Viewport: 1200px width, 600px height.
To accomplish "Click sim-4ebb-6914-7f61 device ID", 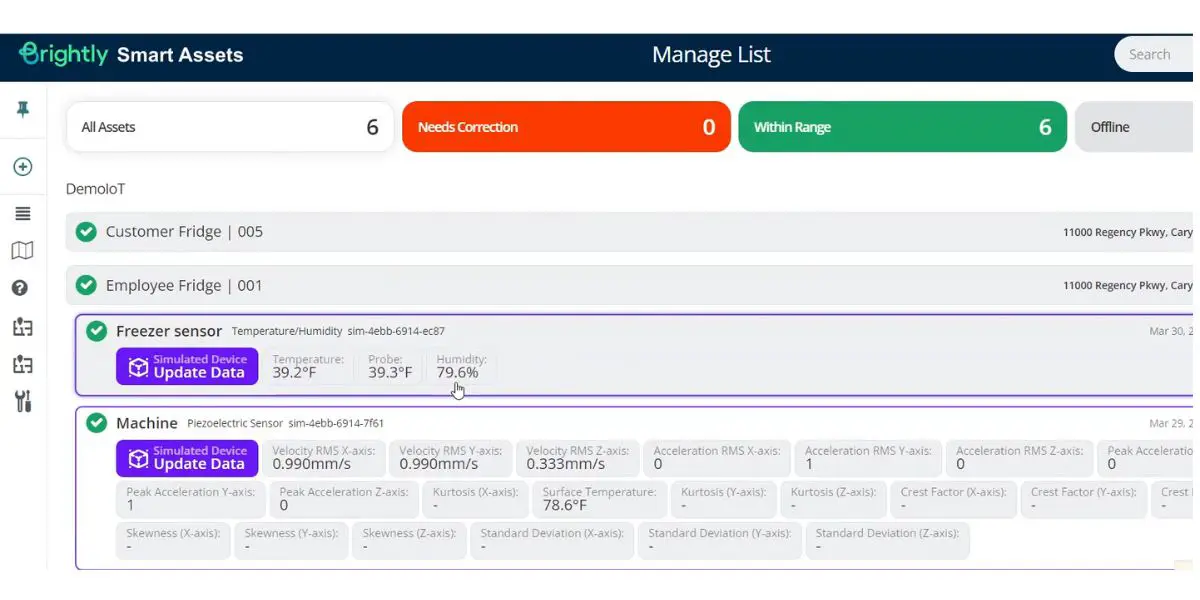I will click(336, 423).
